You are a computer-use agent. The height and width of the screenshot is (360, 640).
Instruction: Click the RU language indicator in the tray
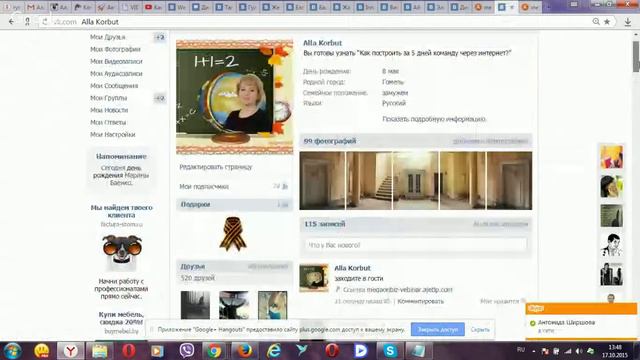pos(521,350)
